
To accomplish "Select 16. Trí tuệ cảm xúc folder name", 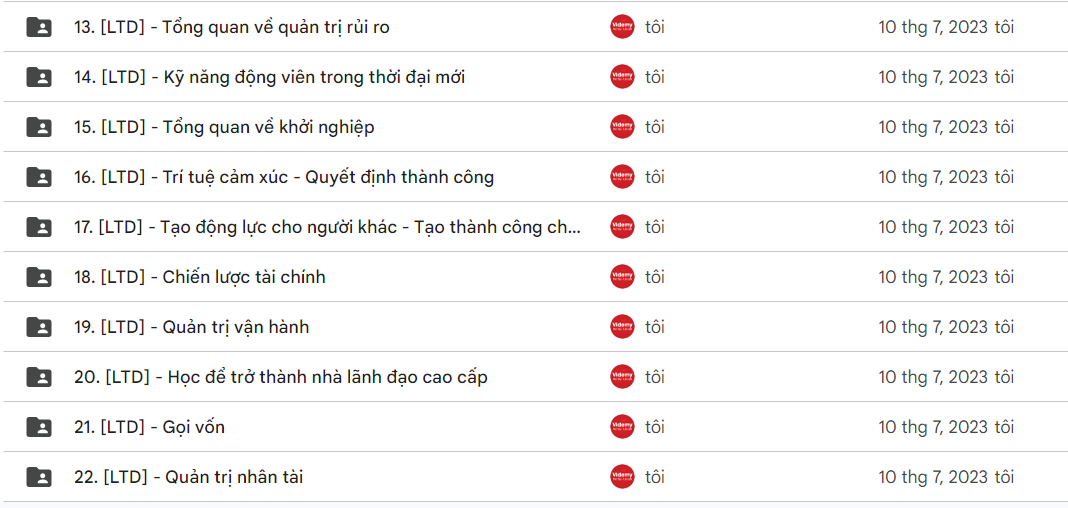I will [x=284, y=177].
